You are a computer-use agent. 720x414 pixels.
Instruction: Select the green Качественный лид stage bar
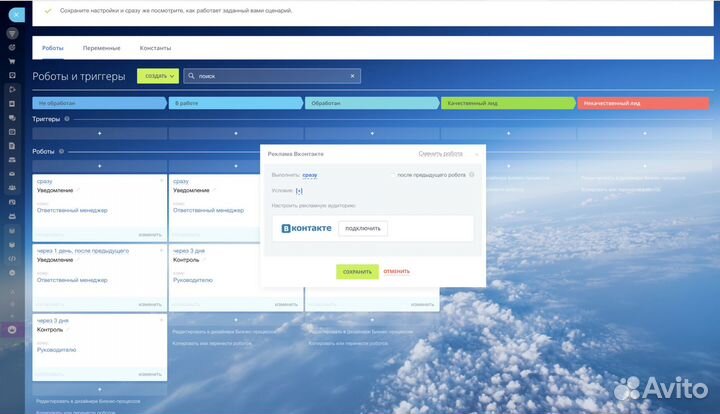pos(508,103)
